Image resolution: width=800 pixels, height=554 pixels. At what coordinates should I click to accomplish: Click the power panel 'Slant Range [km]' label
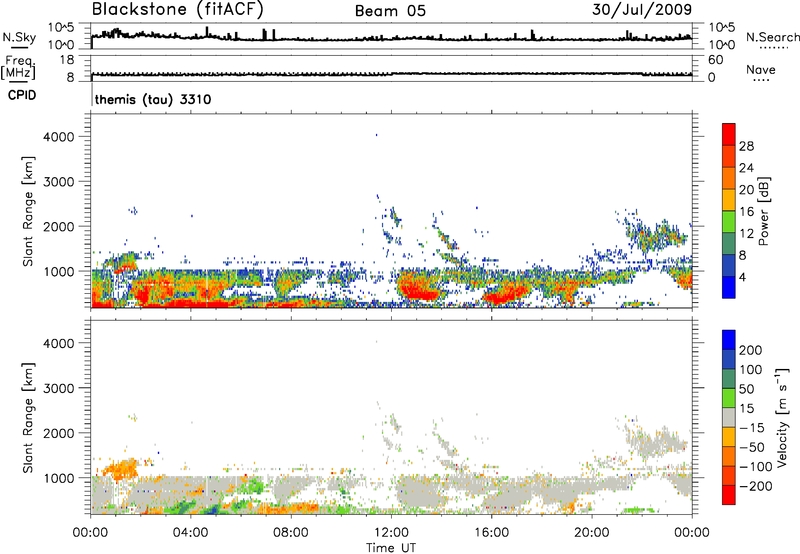point(28,211)
